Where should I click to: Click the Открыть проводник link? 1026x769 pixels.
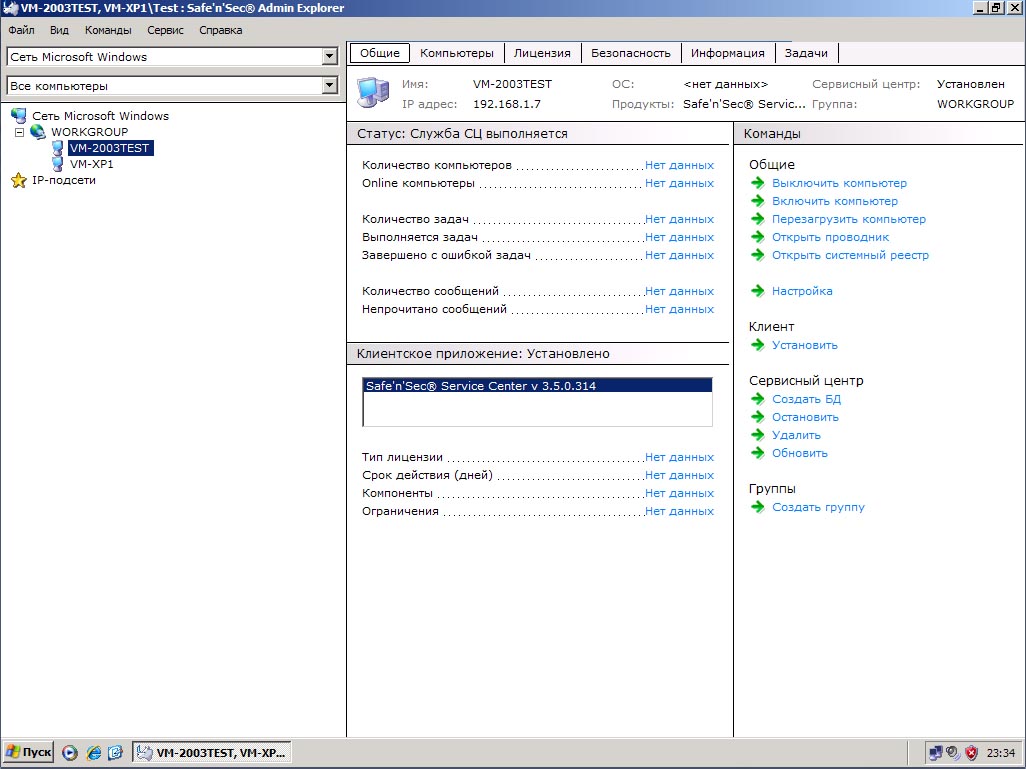830,237
